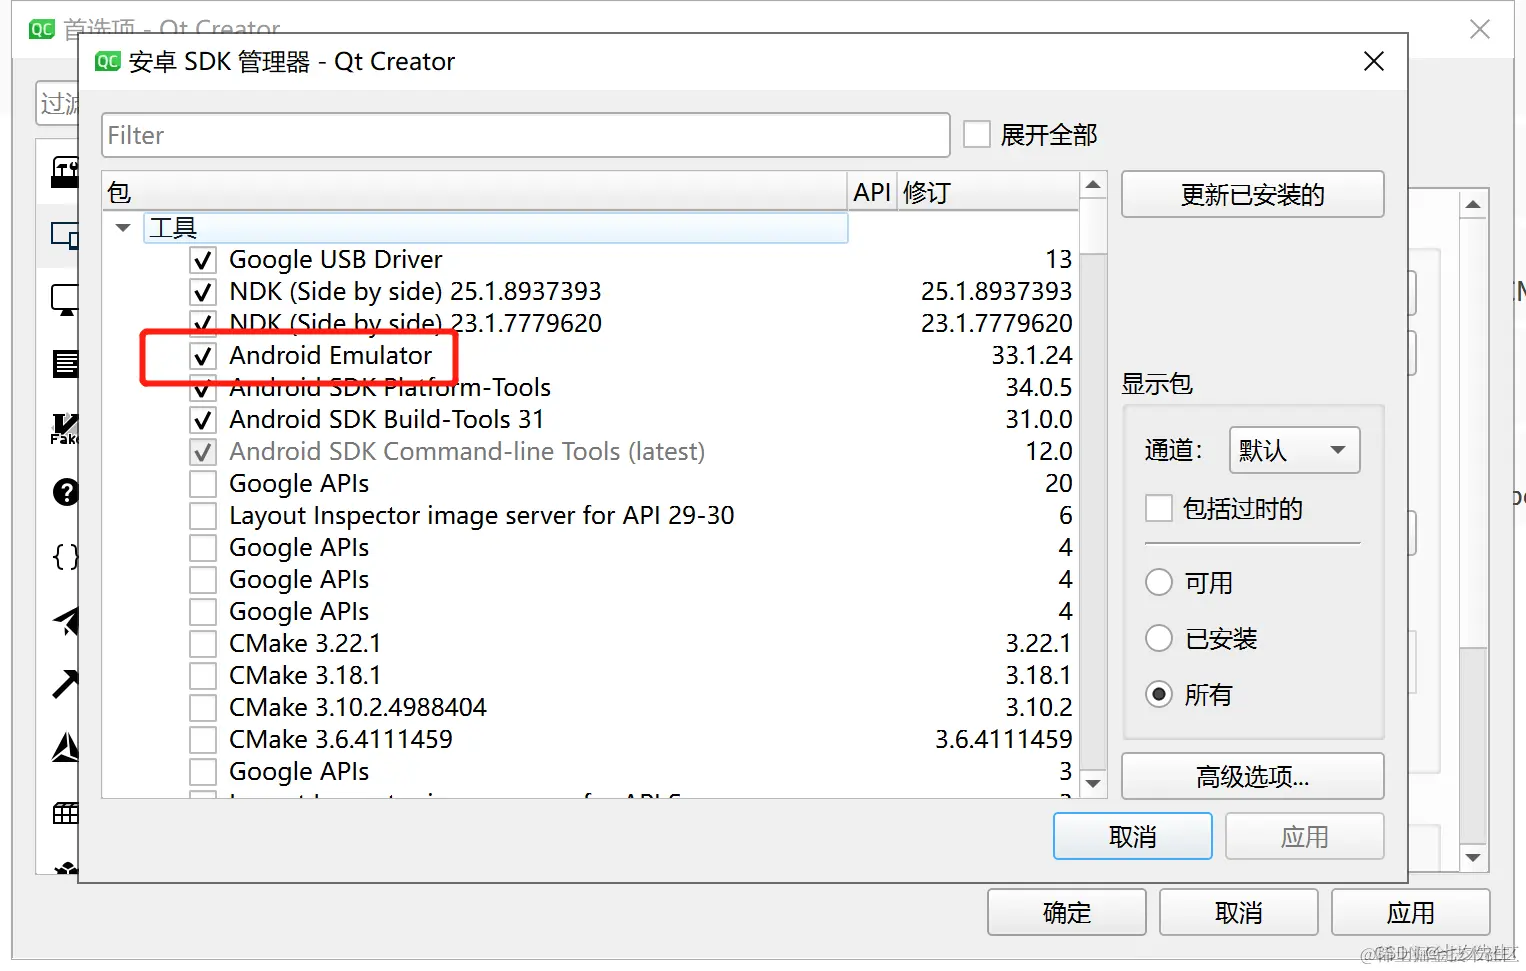Uncheck NDK (Side by side) 25.1.8937393

203,292
